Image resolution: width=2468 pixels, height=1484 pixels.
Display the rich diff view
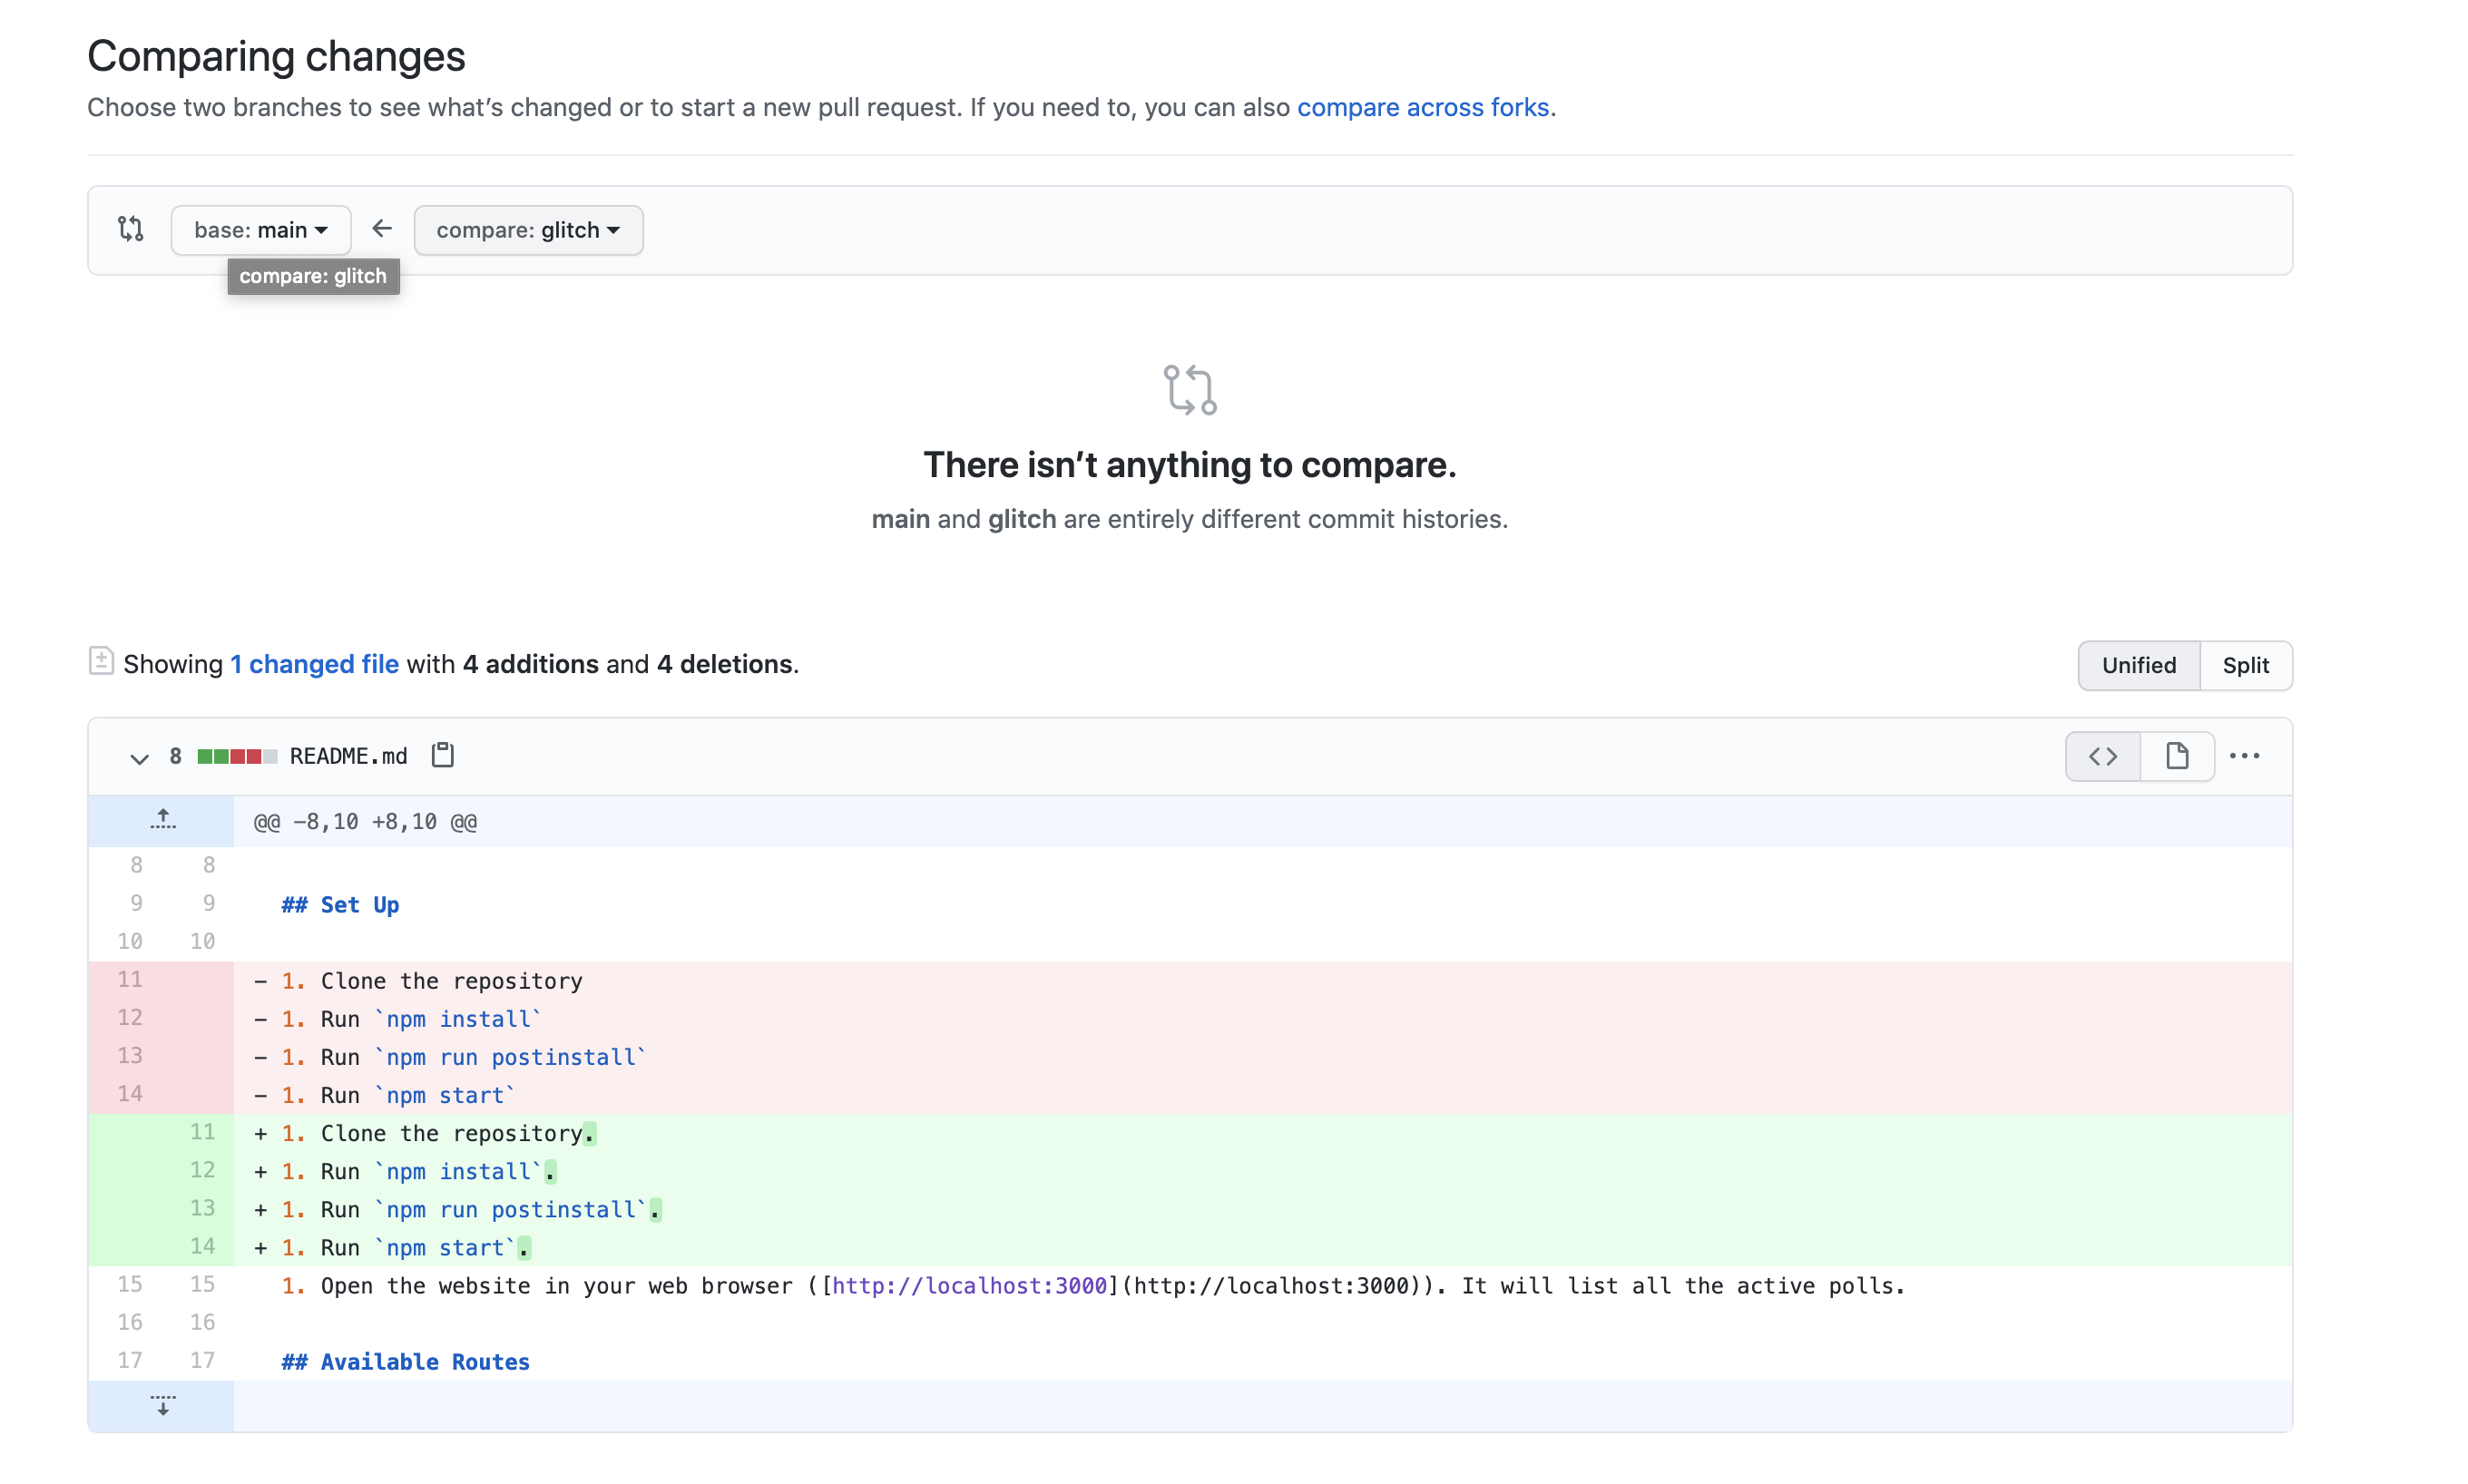coord(2176,756)
